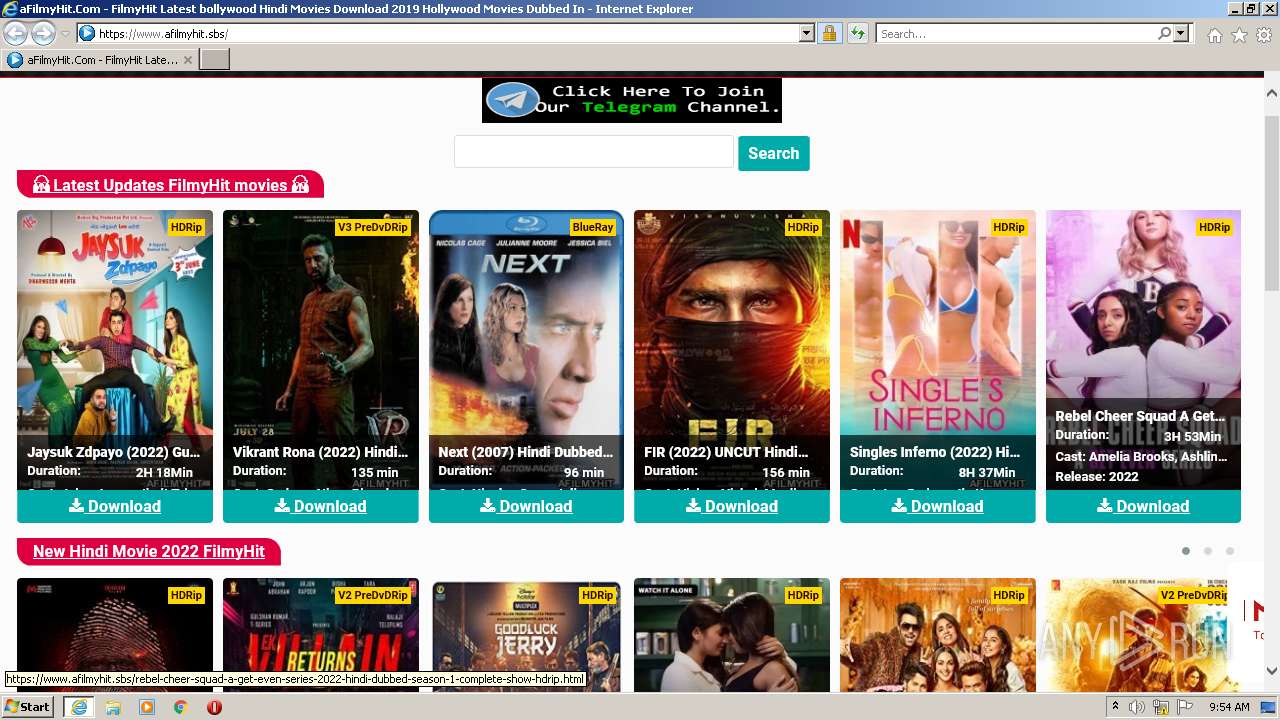1280x720 pixels.
Task: Click the volume speaker tray icon
Action: coord(1137,707)
